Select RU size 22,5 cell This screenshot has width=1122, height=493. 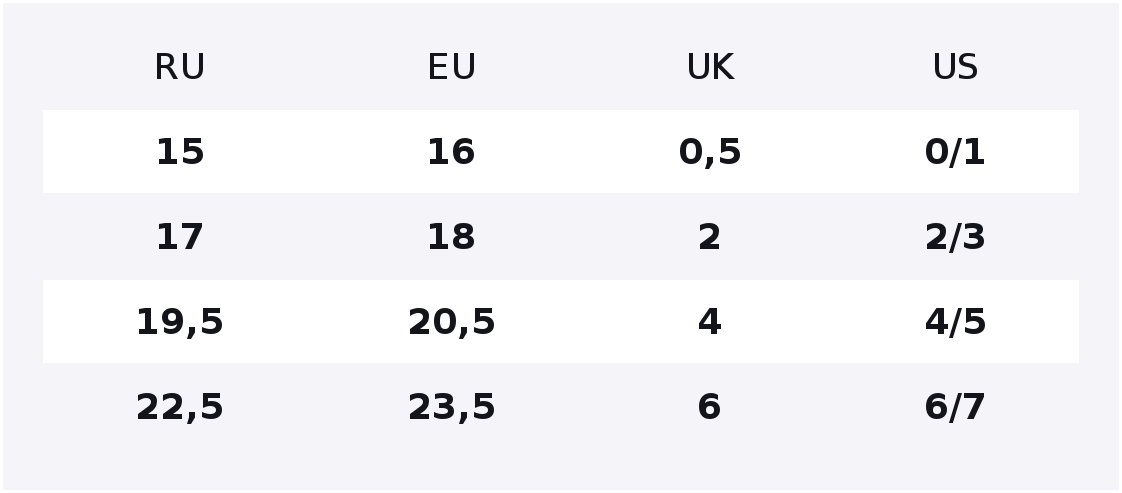180,407
